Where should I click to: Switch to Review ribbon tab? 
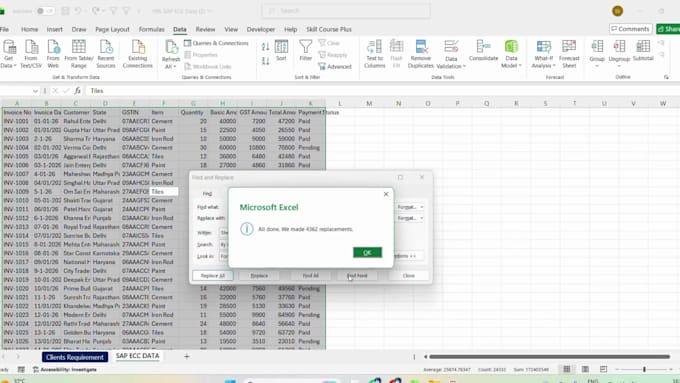coord(205,29)
